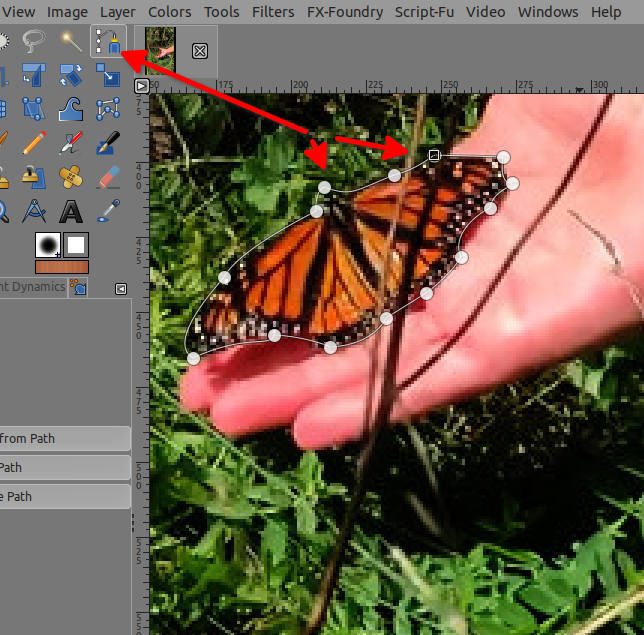This screenshot has width=644, height=635.
Task: Open the Help menu
Action: pyautogui.click(x=606, y=12)
